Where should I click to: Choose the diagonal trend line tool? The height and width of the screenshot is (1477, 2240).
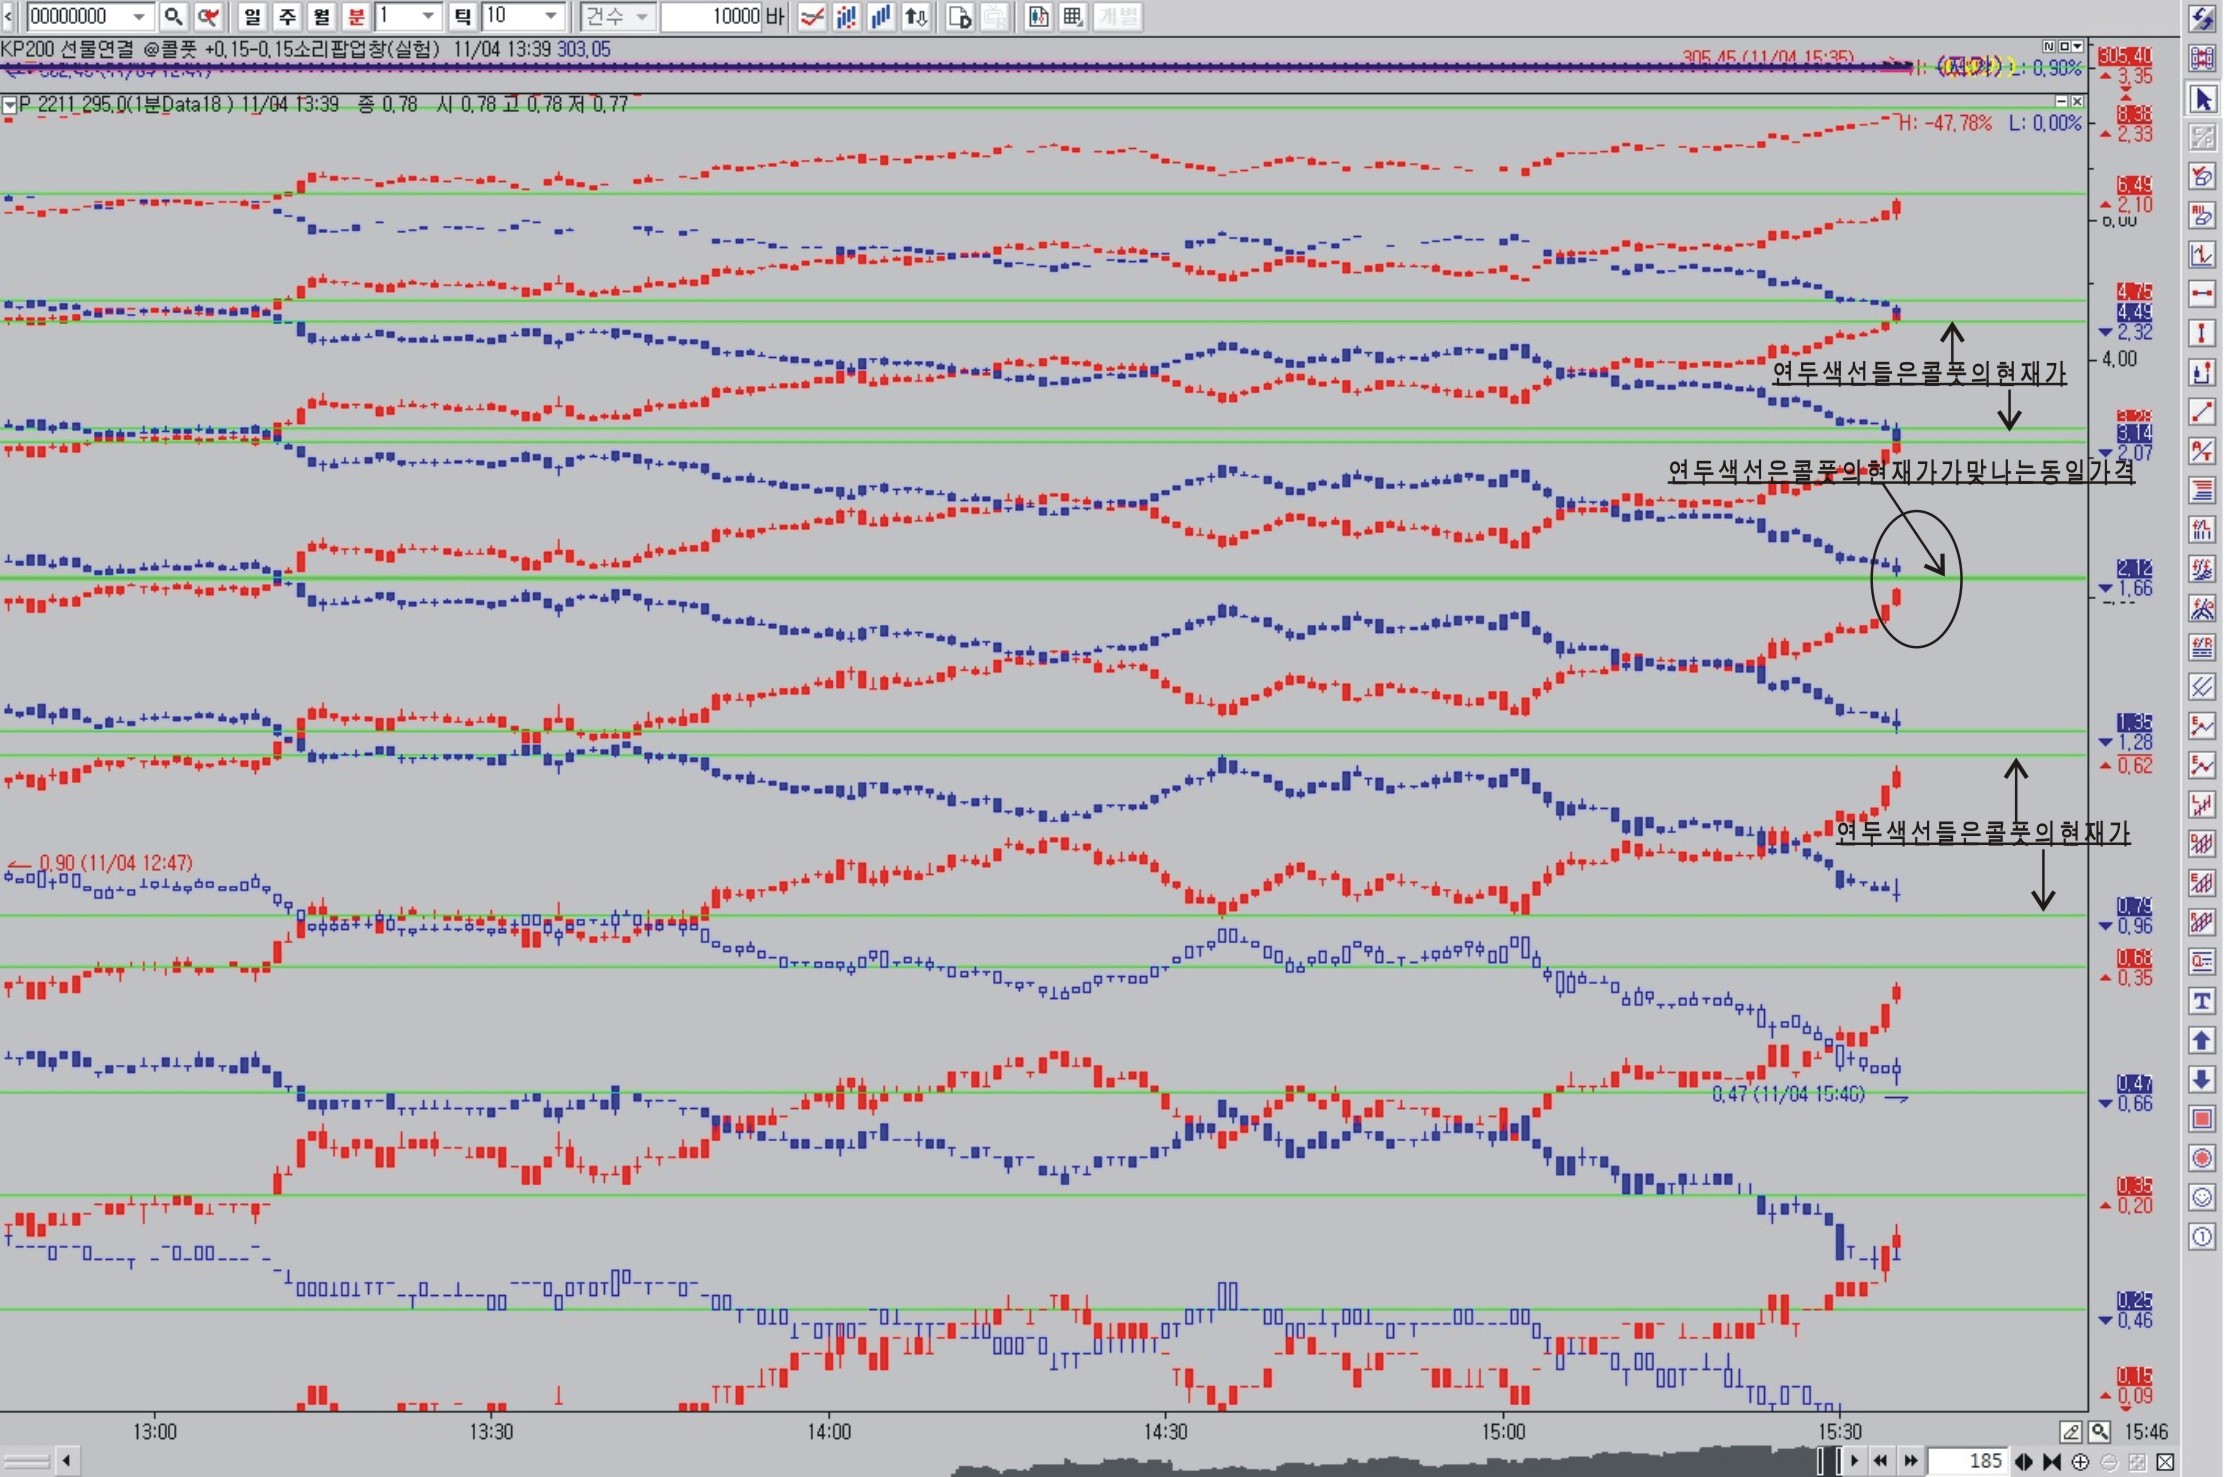click(x=2202, y=412)
